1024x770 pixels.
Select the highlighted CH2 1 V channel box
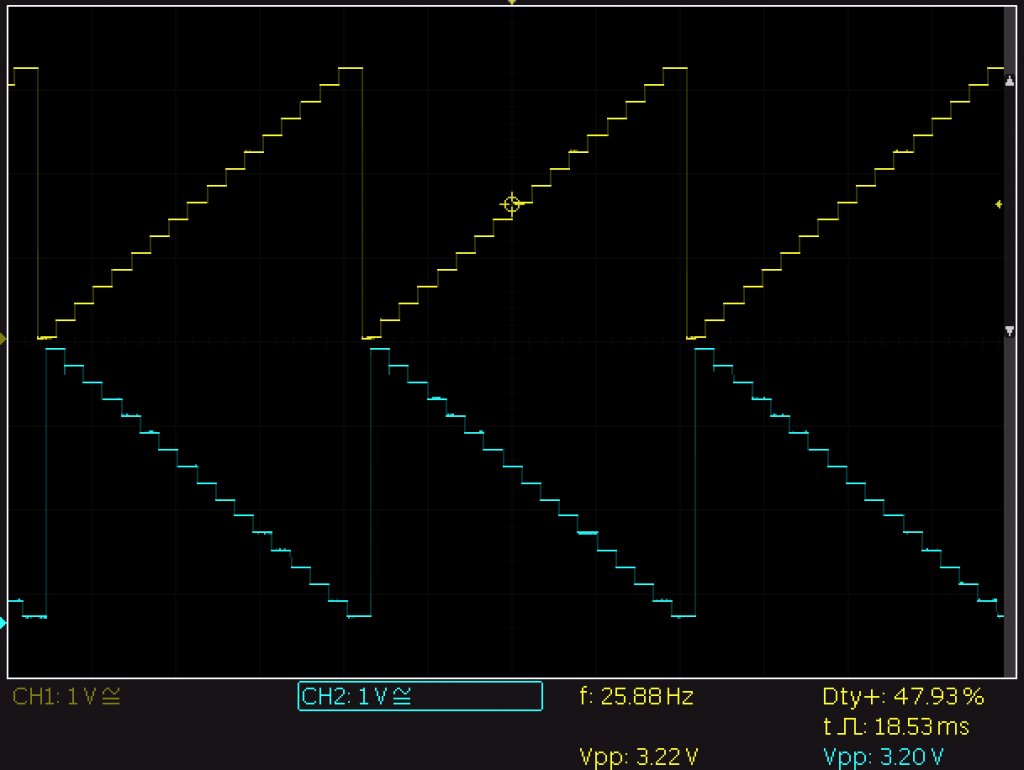[420, 696]
